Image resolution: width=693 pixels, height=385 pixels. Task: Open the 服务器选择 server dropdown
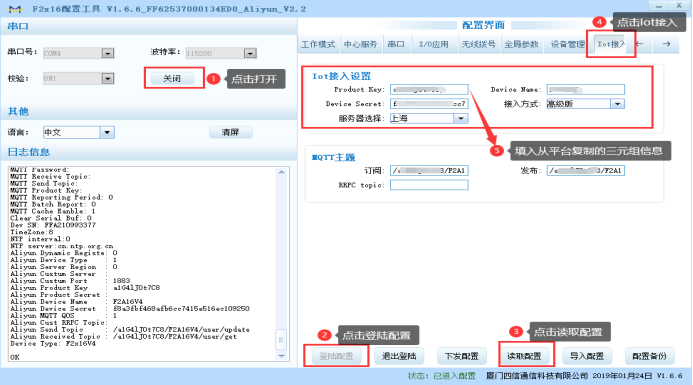point(461,118)
